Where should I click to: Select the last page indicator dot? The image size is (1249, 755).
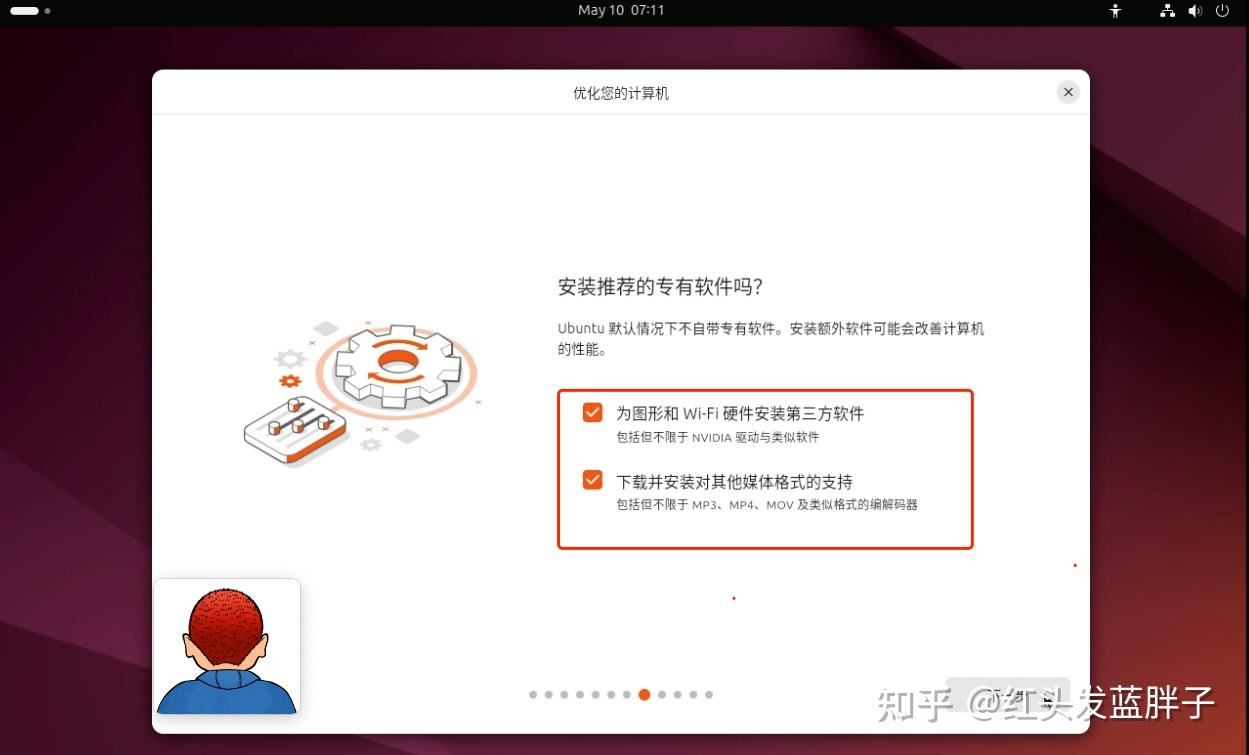tap(709, 694)
